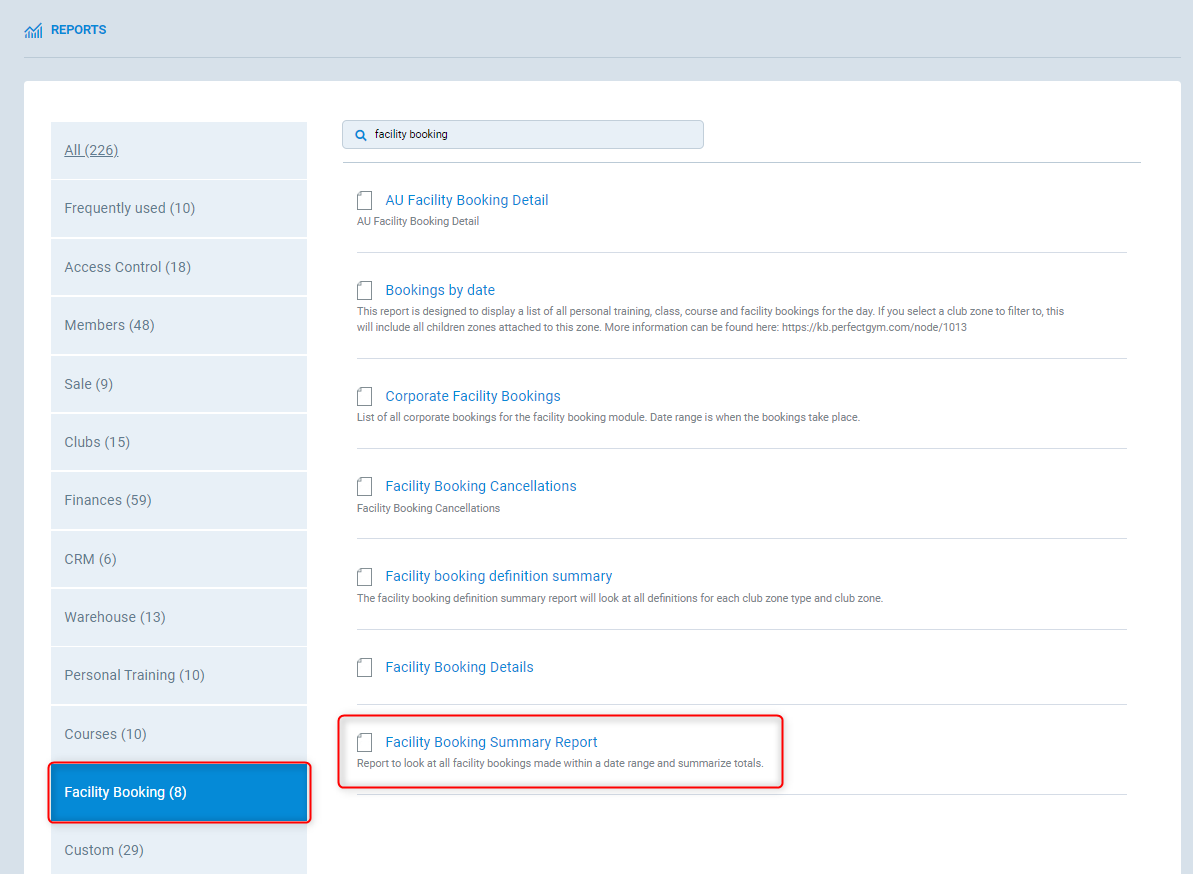Open the Finances (59) category
The height and width of the screenshot is (874, 1193).
pyautogui.click(x=107, y=500)
